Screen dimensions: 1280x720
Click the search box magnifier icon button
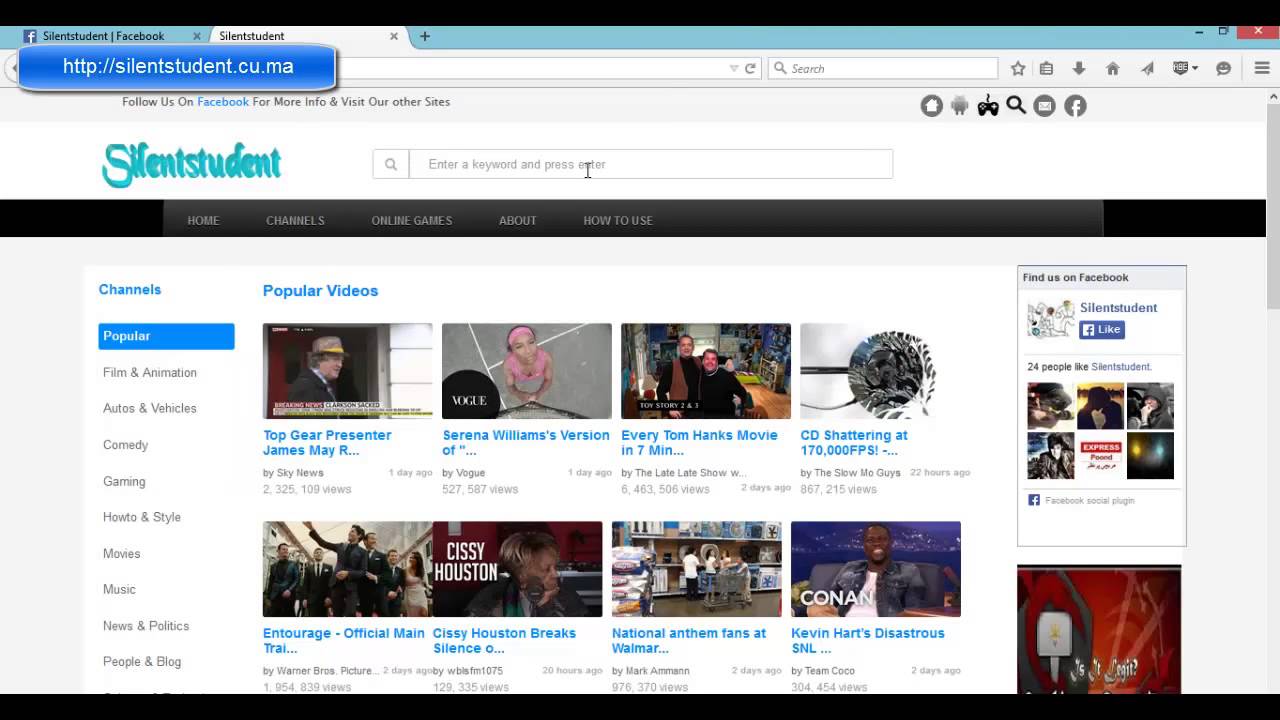pos(391,164)
